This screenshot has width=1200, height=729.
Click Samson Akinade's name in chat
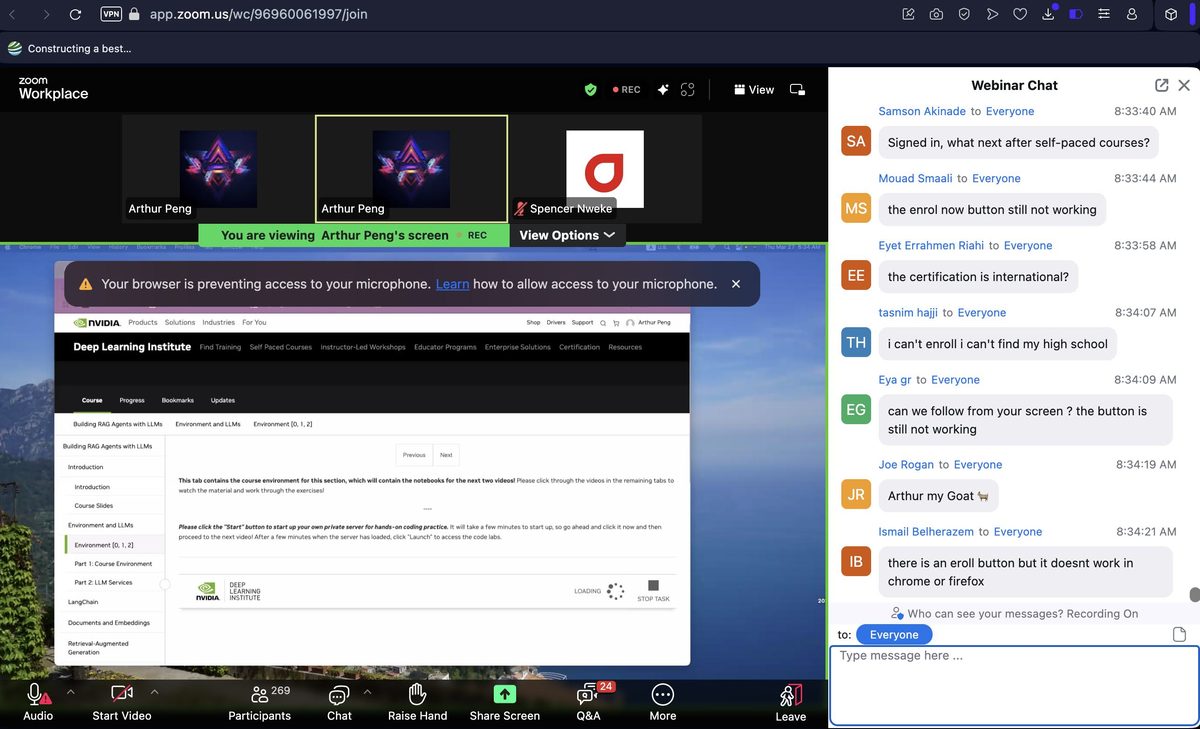pos(922,111)
